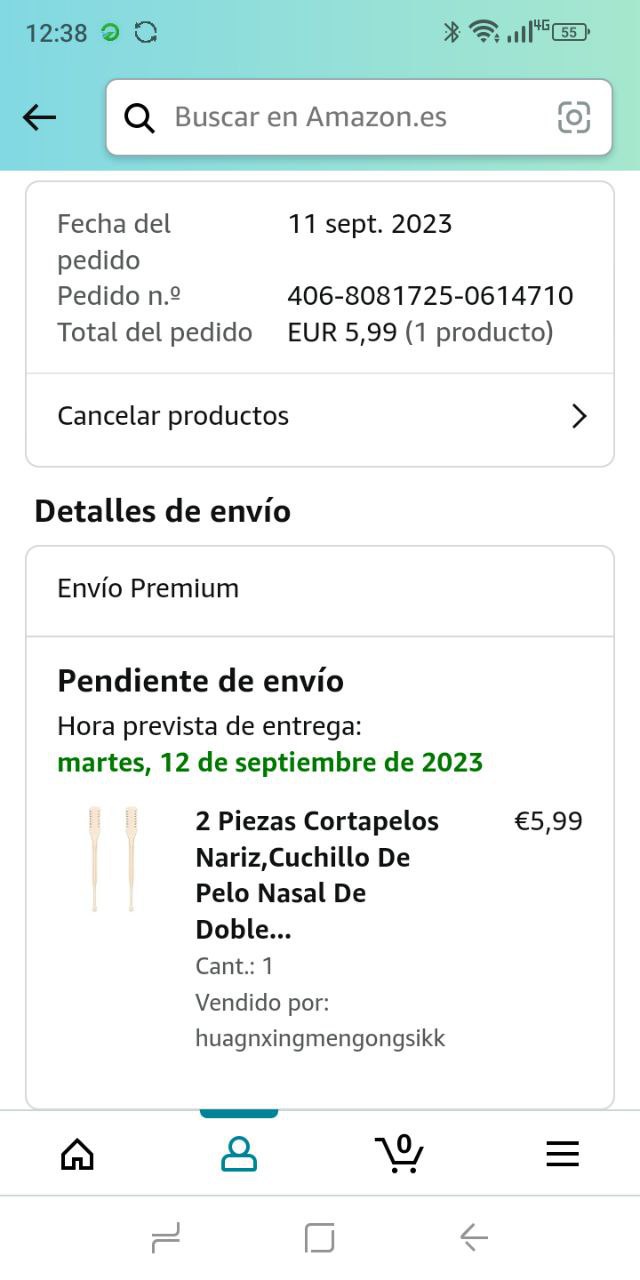Open the 2 Piezas Cortapelos Nariz product title
This screenshot has height=1280, width=640.
tap(317, 875)
